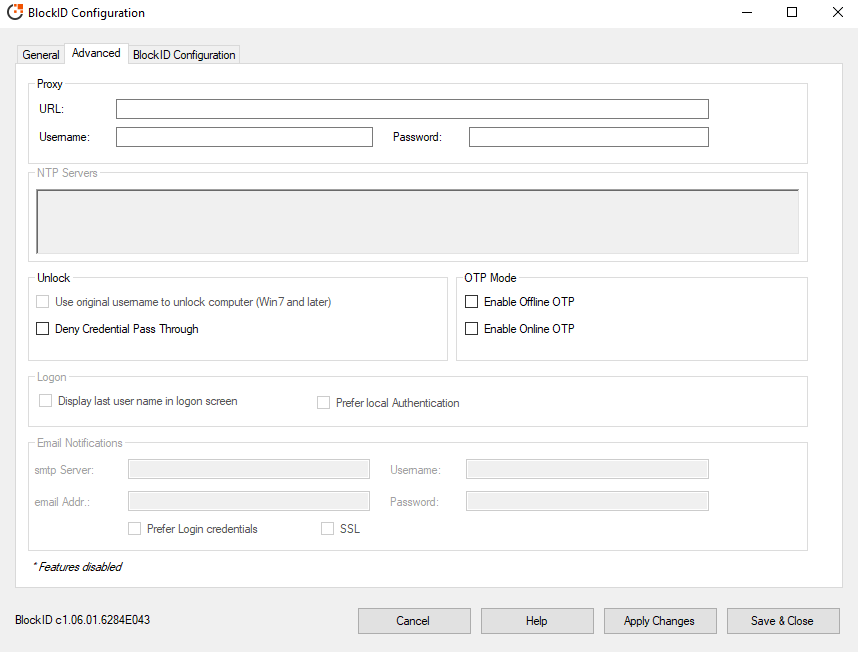
Task: Check Deny Credential Pass Through
Action: pos(42,327)
